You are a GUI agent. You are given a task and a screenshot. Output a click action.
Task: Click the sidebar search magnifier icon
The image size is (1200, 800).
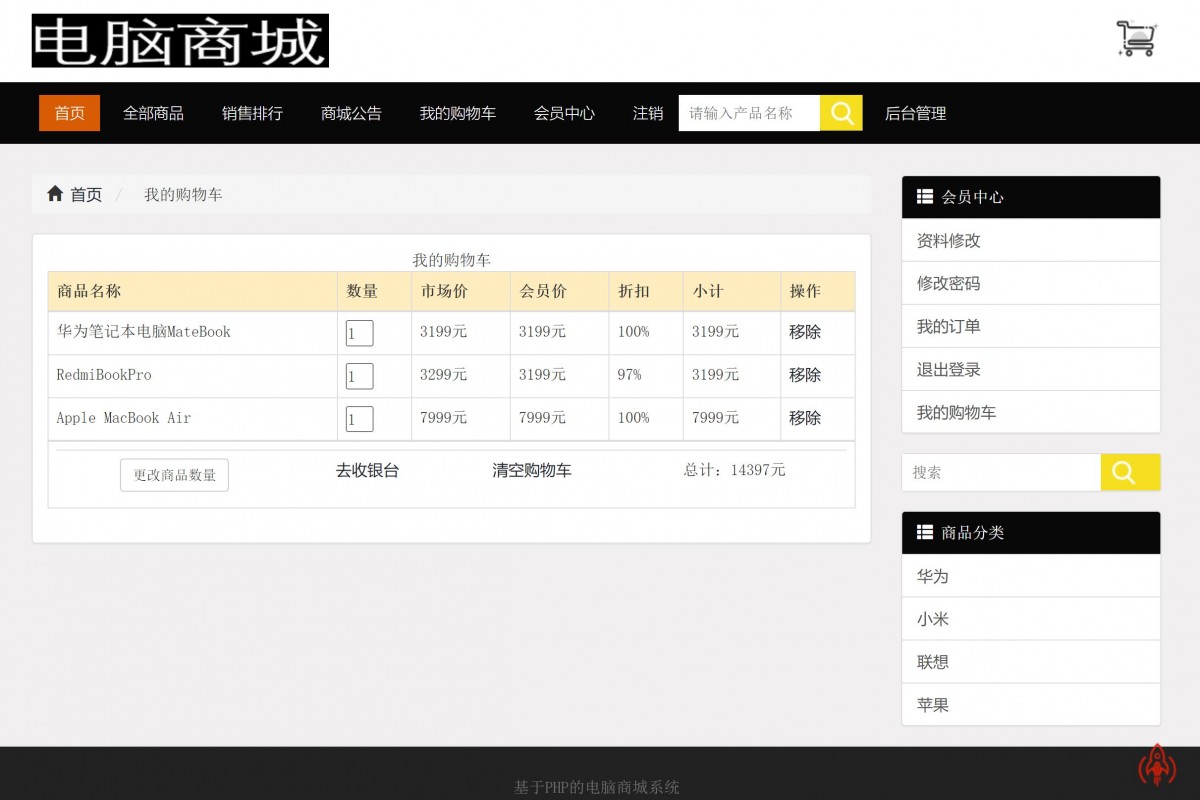pos(1130,472)
